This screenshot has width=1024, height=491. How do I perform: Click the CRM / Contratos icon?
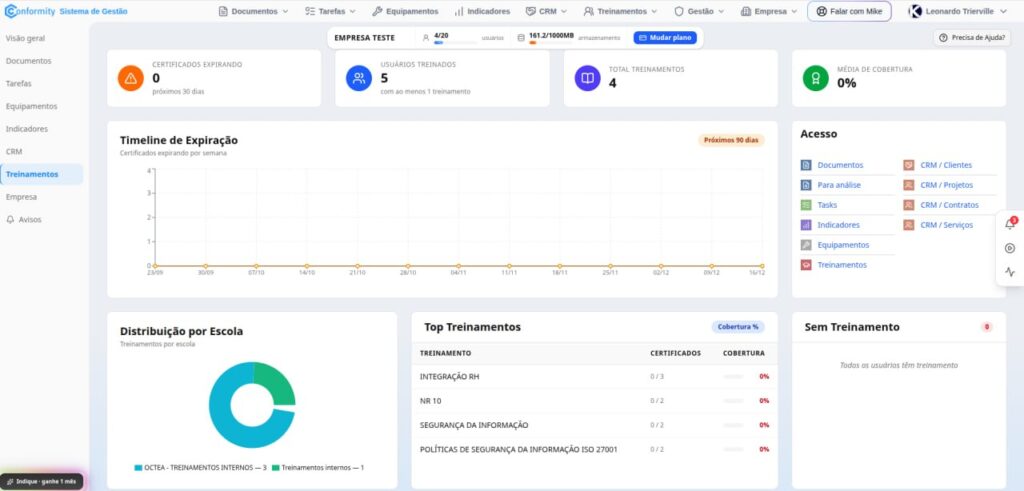coord(908,205)
